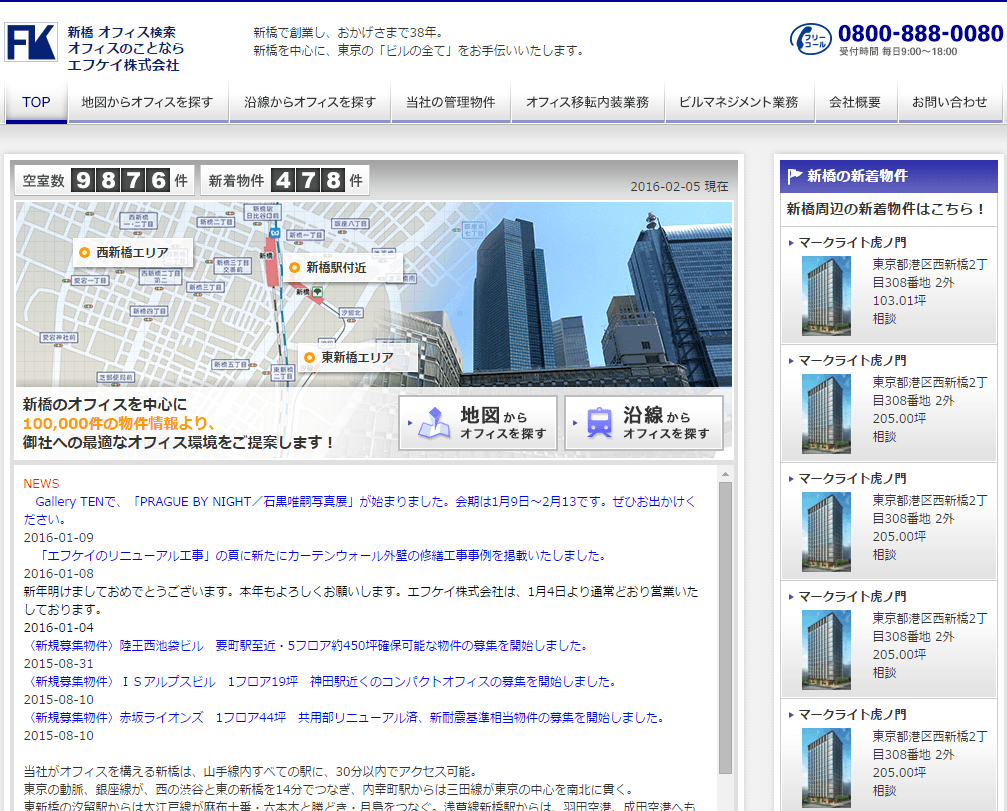Open the Gallery TEN PRAGUE BY NIGHT news link
The height and width of the screenshot is (811, 1007).
click(360, 510)
